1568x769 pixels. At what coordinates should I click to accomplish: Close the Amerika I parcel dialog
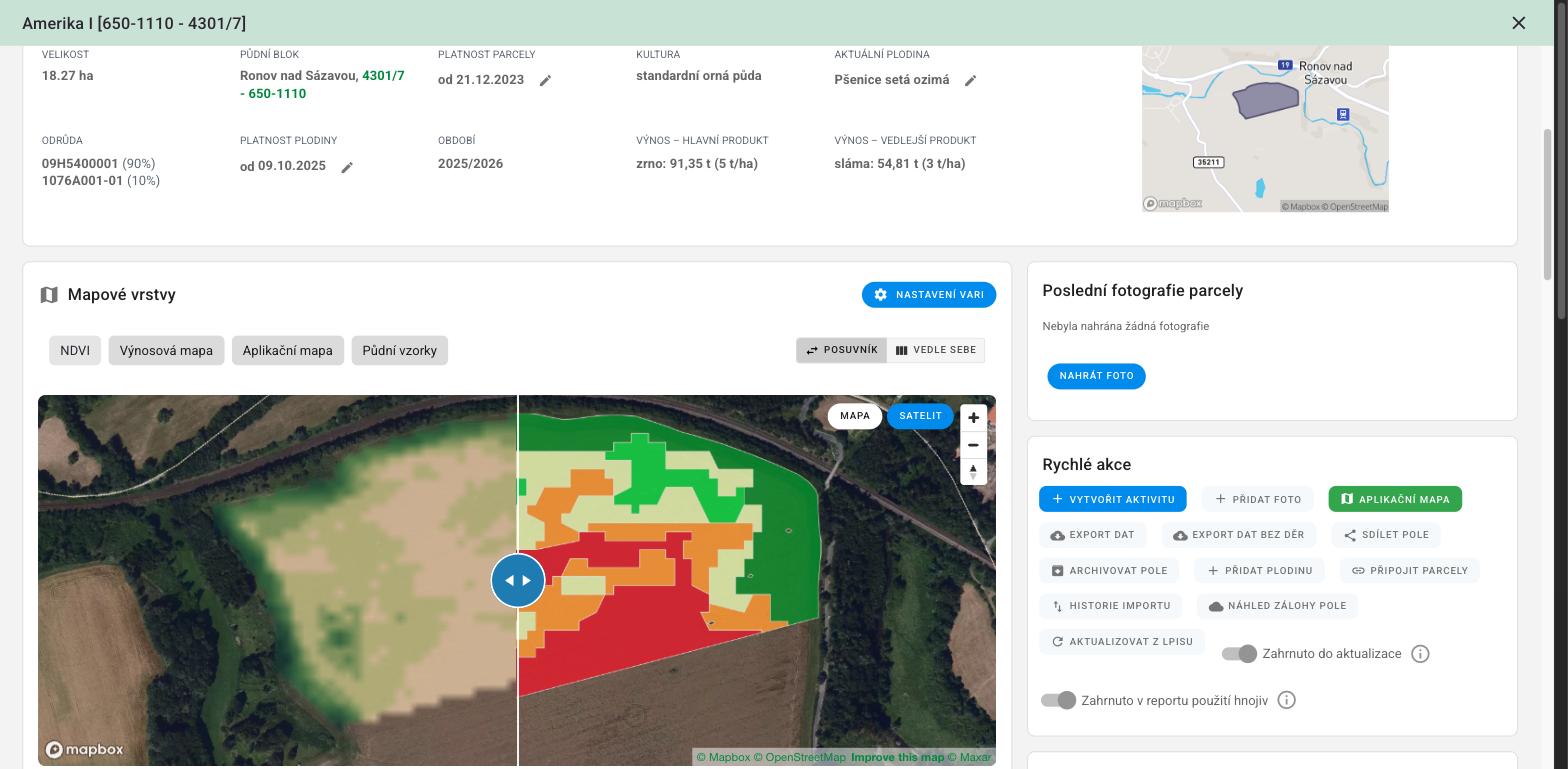tap(1518, 23)
